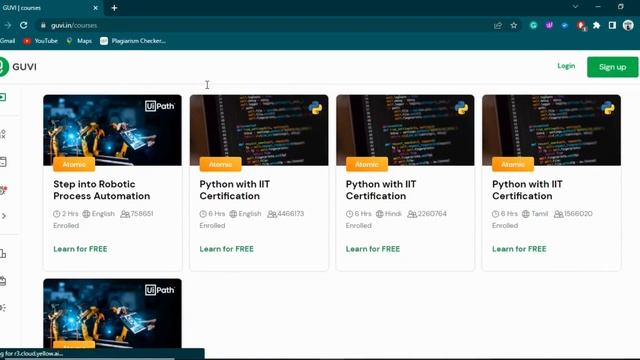Click Learn for FREE on Hindi Python card

[373, 249]
